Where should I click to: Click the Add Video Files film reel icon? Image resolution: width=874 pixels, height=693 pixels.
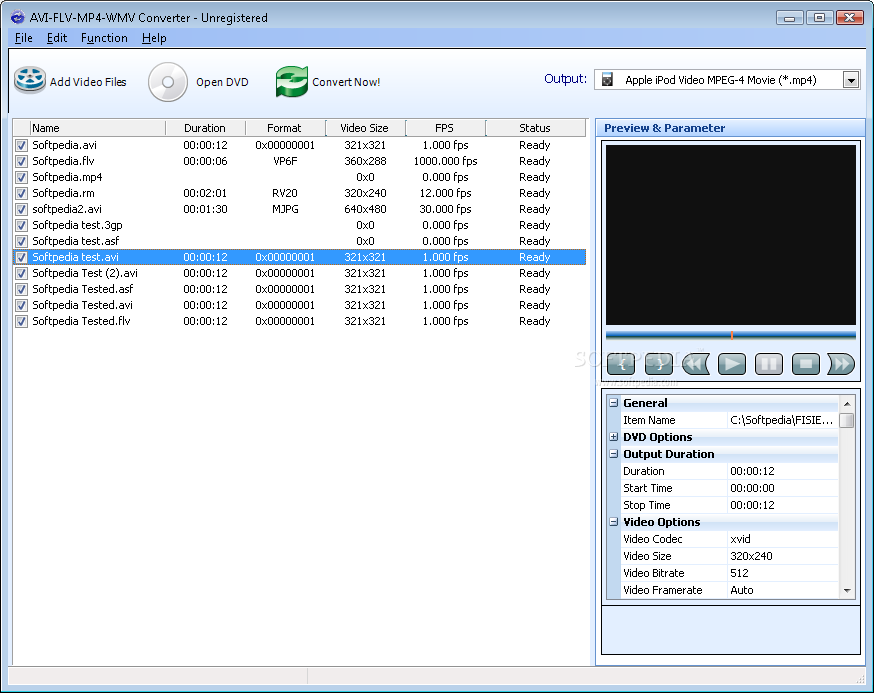click(30, 80)
